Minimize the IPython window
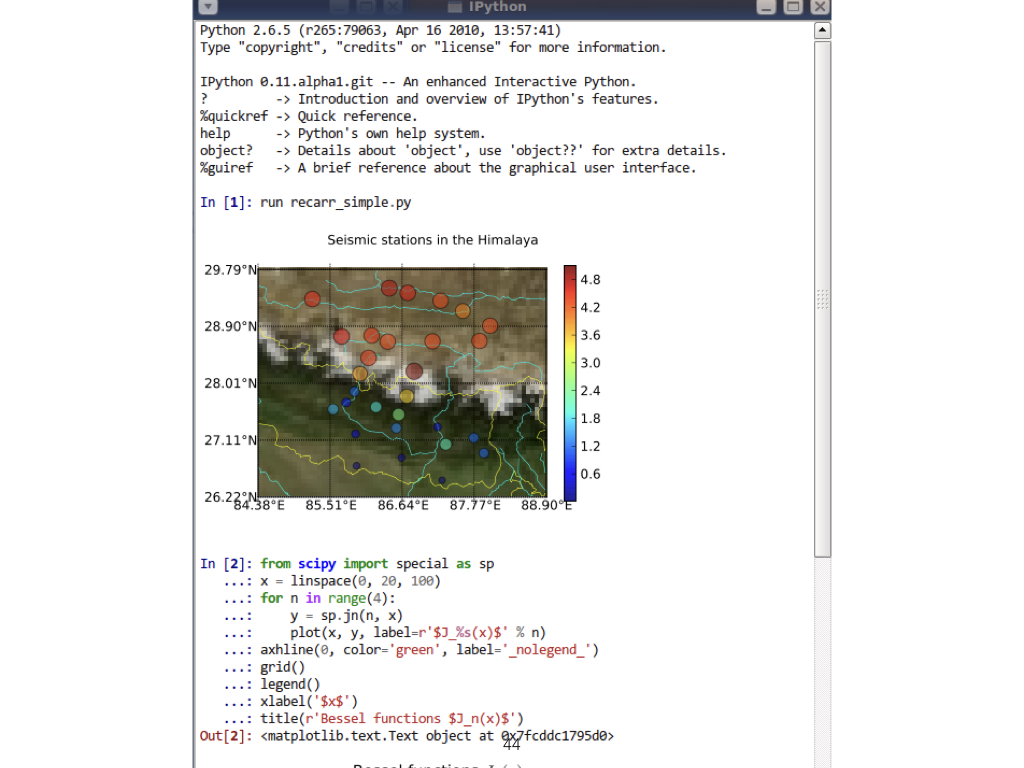 [767, 7]
